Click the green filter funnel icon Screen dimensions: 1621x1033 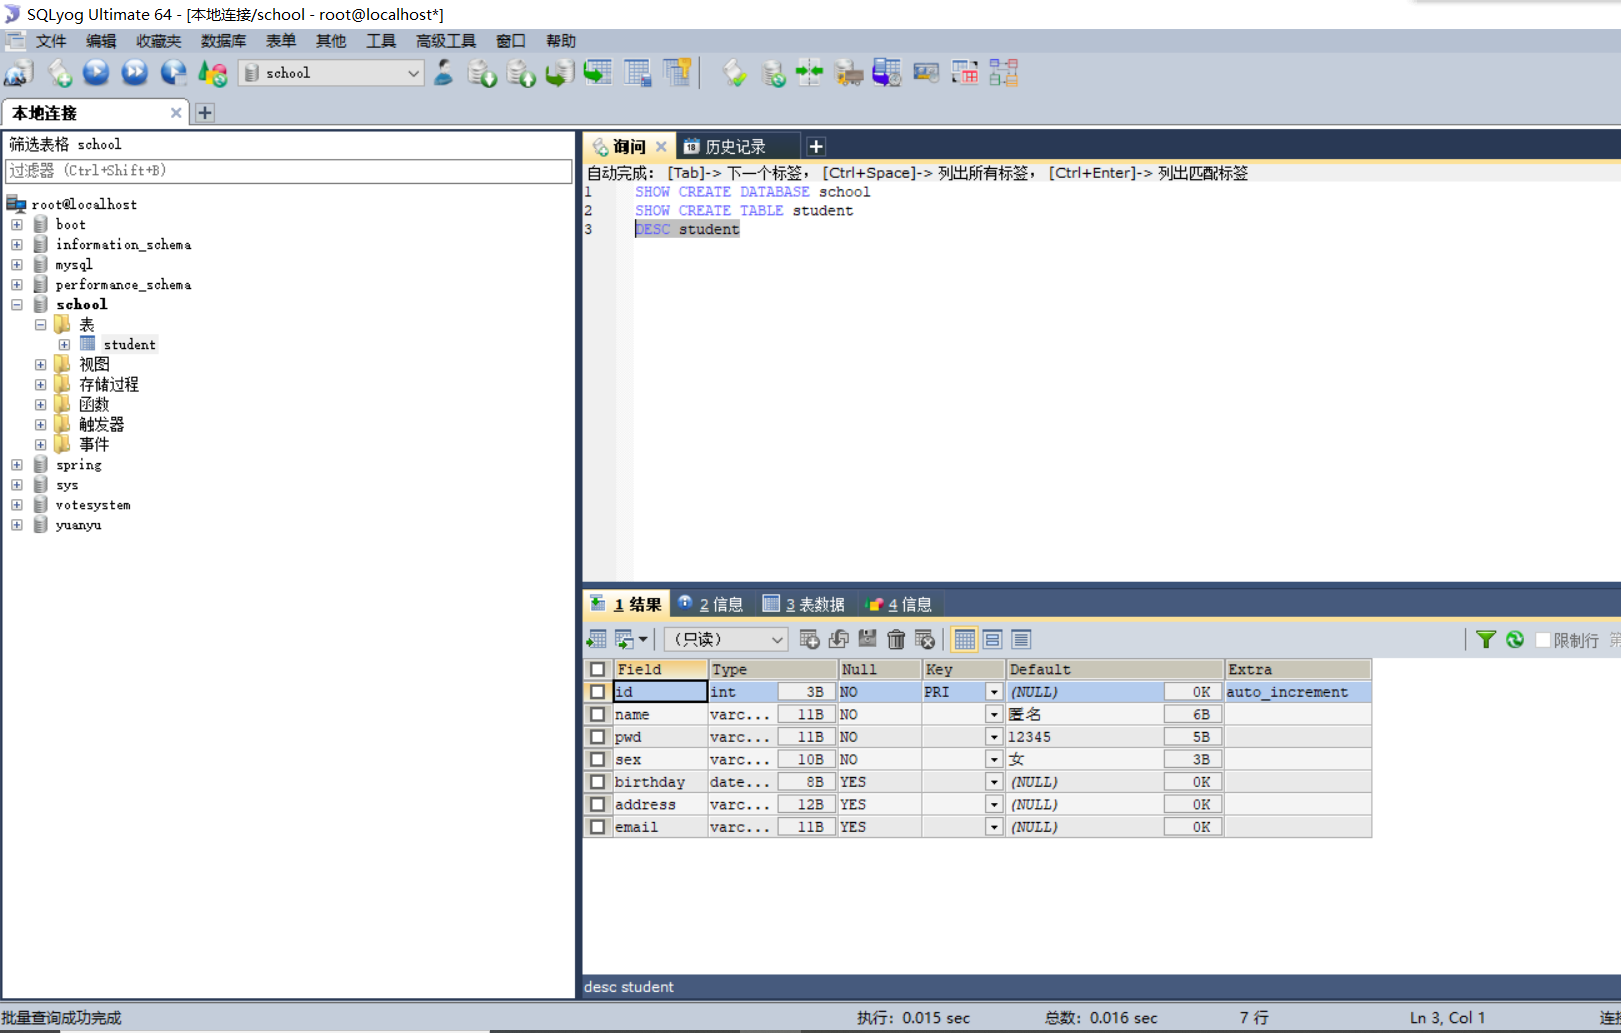coord(1485,640)
